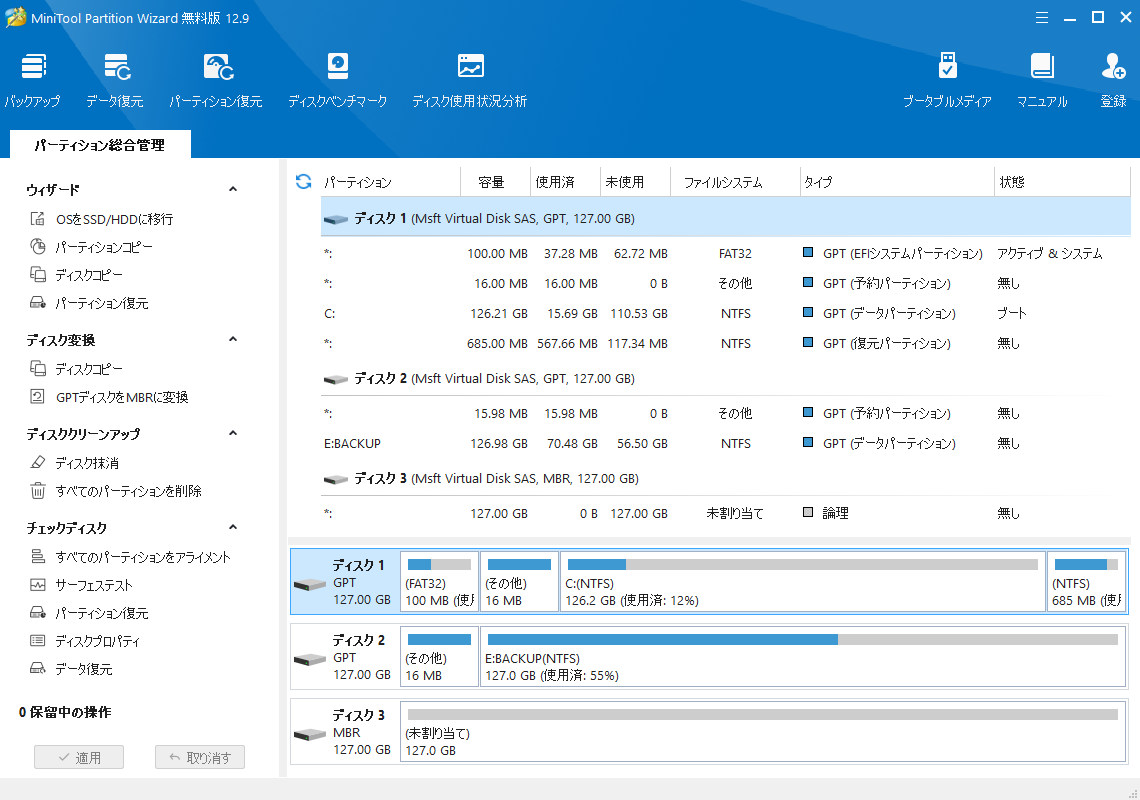Sort by 未使用 column header
The width and height of the screenshot is (1140, 800).
[x=635, y=182]
